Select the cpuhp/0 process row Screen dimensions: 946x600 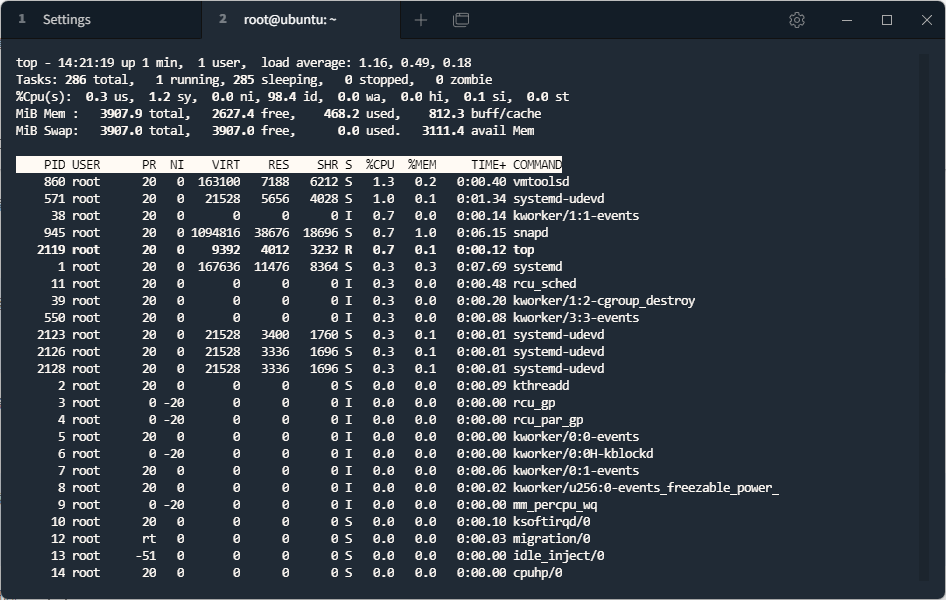pyautogui.click(x=537, y=573)
